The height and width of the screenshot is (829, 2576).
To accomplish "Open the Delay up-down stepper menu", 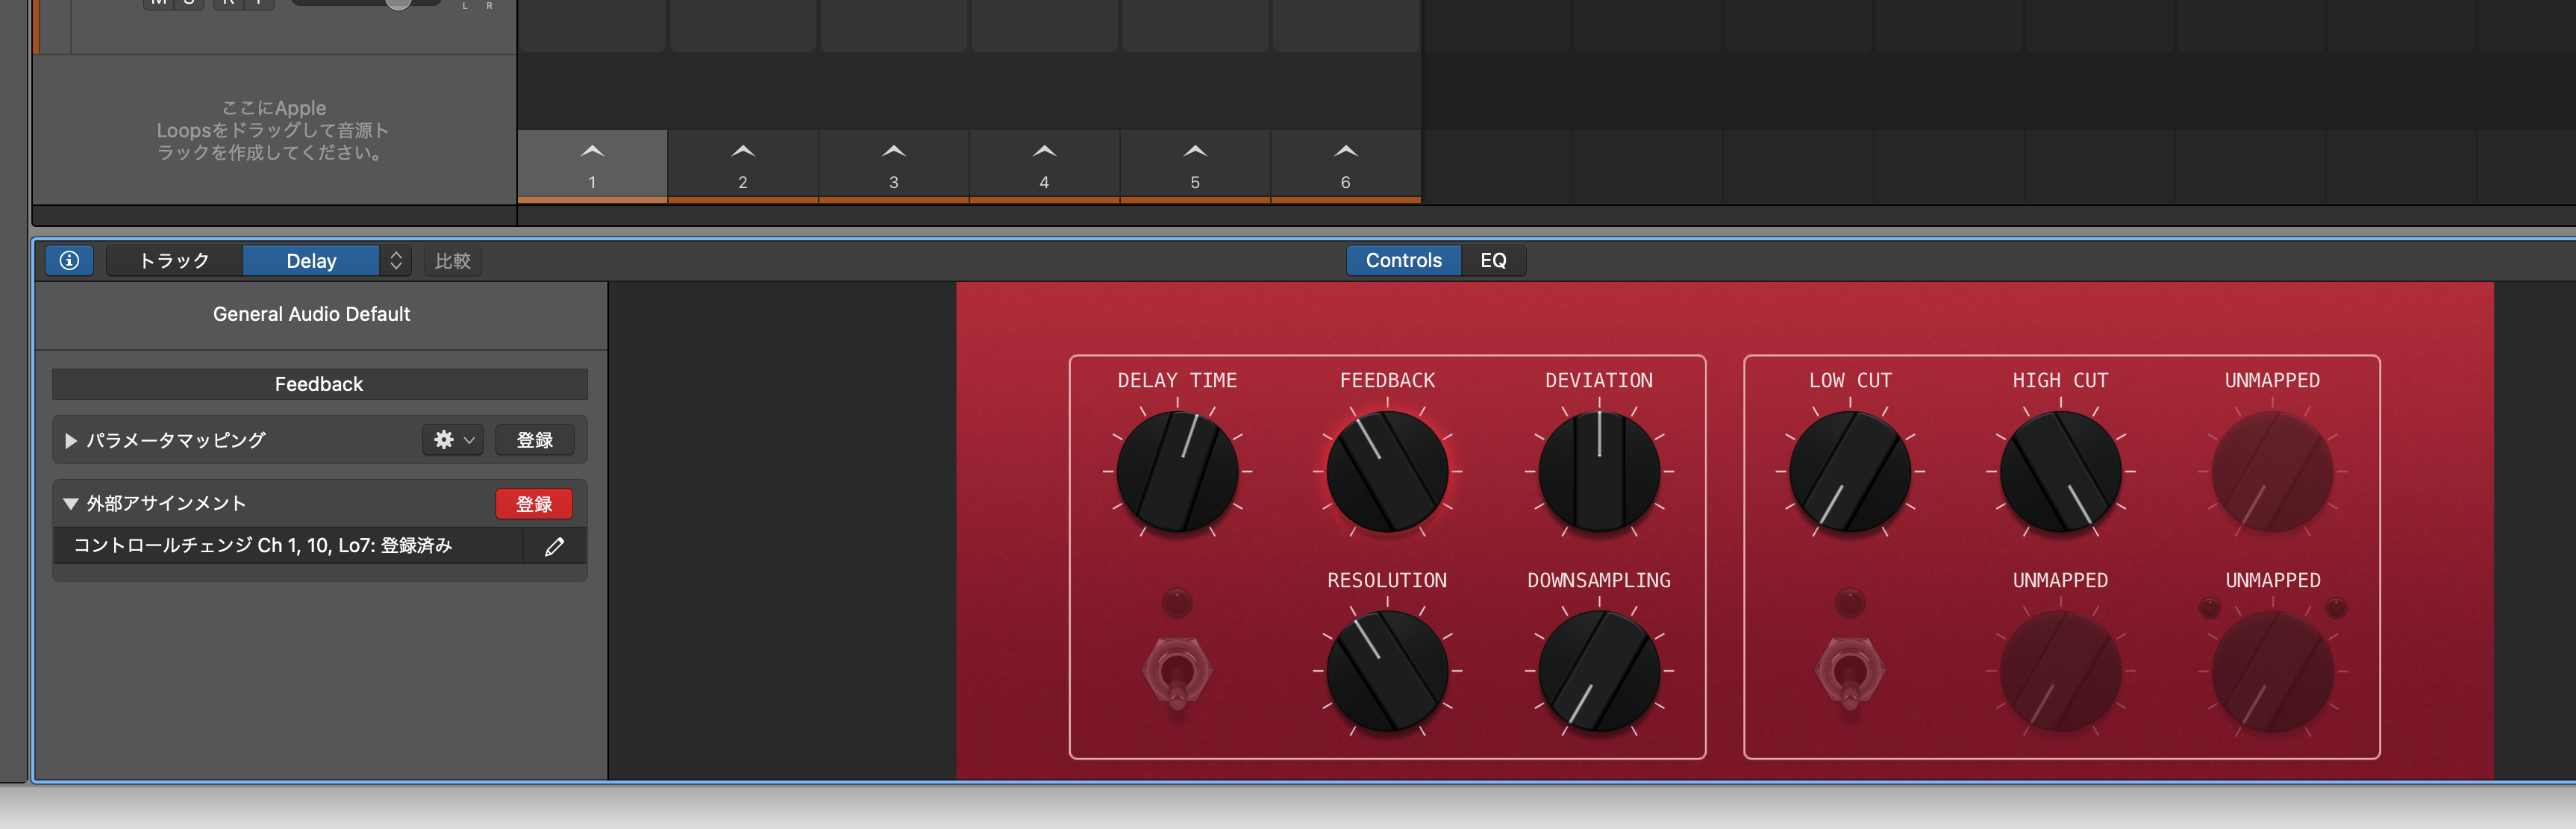I will [x=396, y=260].
